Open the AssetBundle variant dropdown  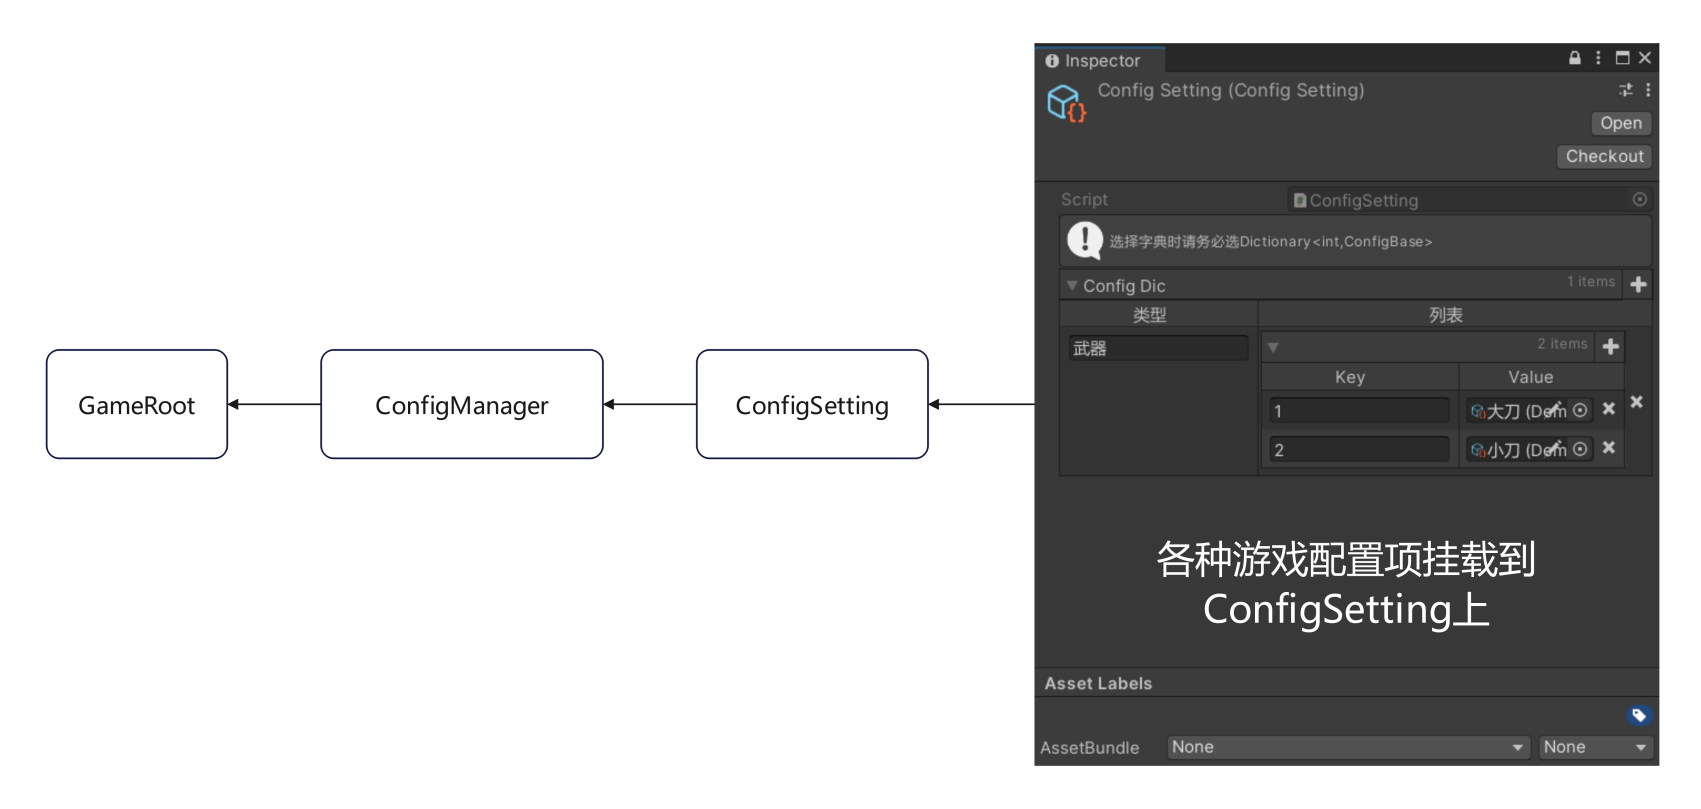1595,747
